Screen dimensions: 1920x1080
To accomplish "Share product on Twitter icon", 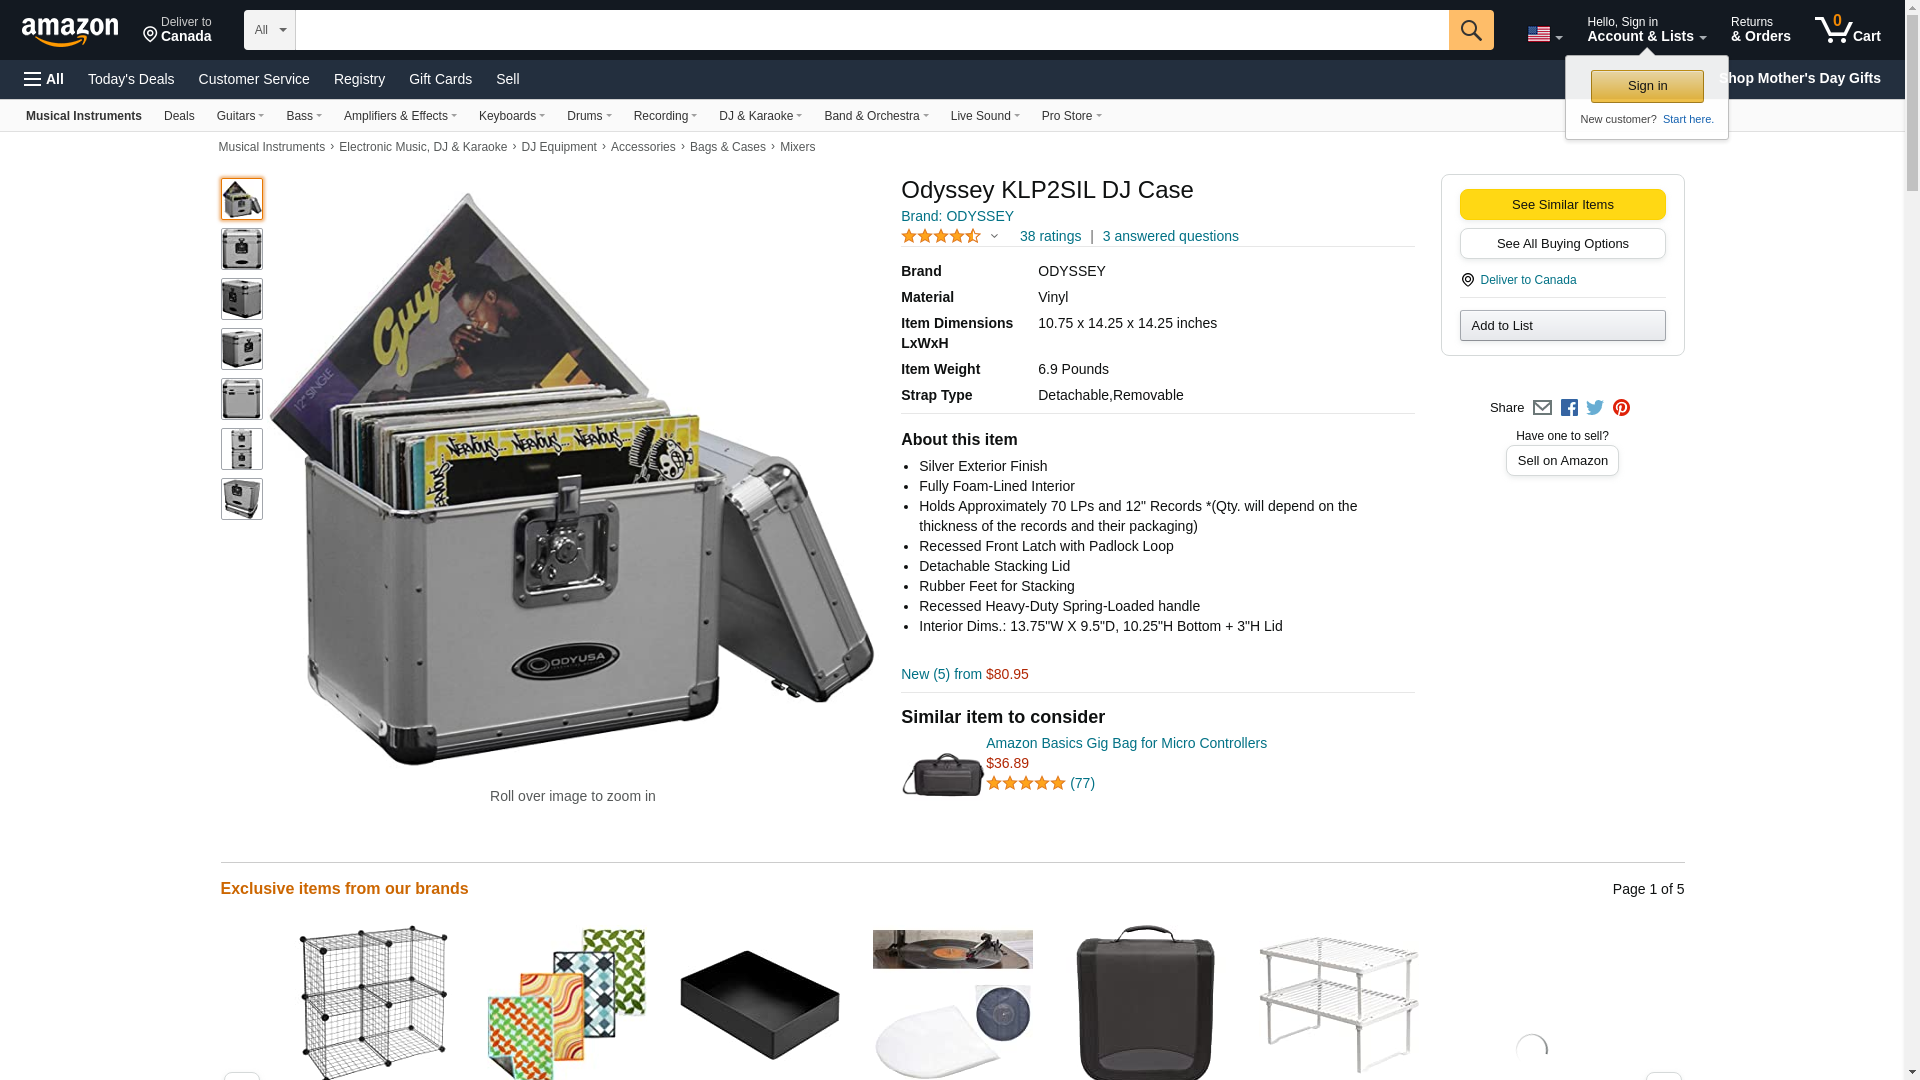I will point(1595,408).
